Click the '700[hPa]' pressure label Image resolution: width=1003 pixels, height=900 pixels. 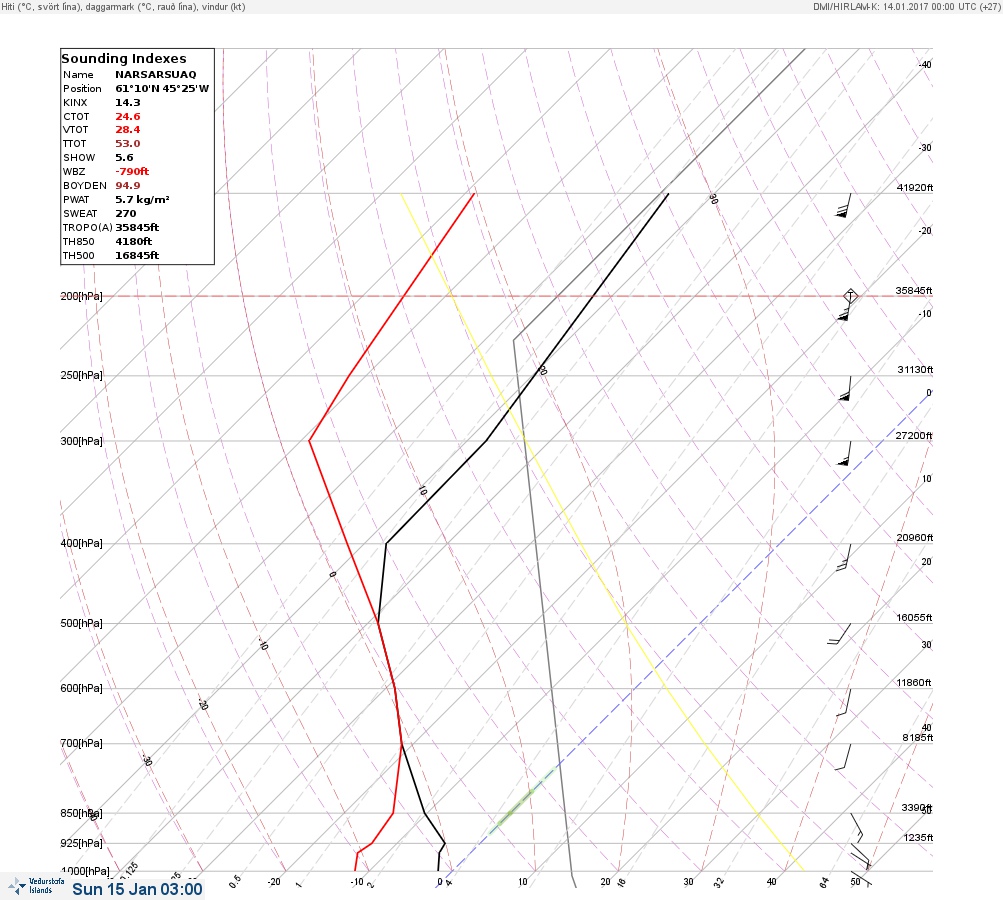pos(81,743)
